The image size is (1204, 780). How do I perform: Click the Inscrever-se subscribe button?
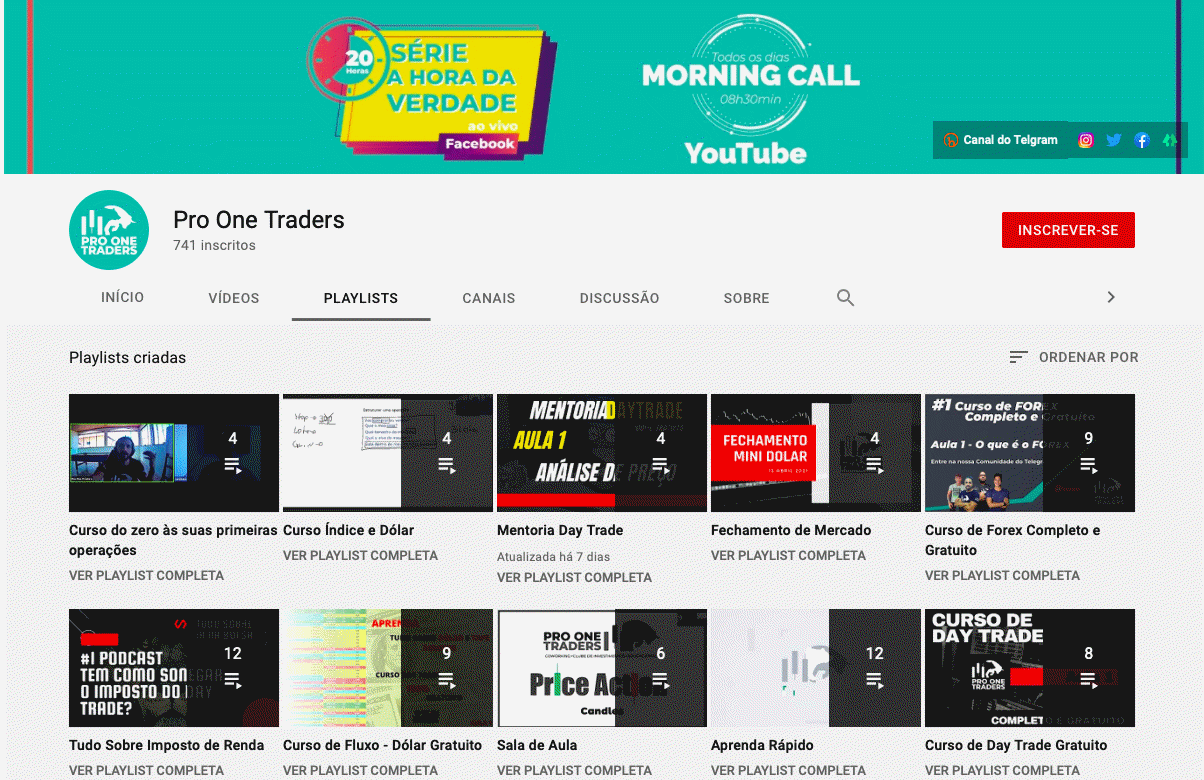click(1068, 230)
